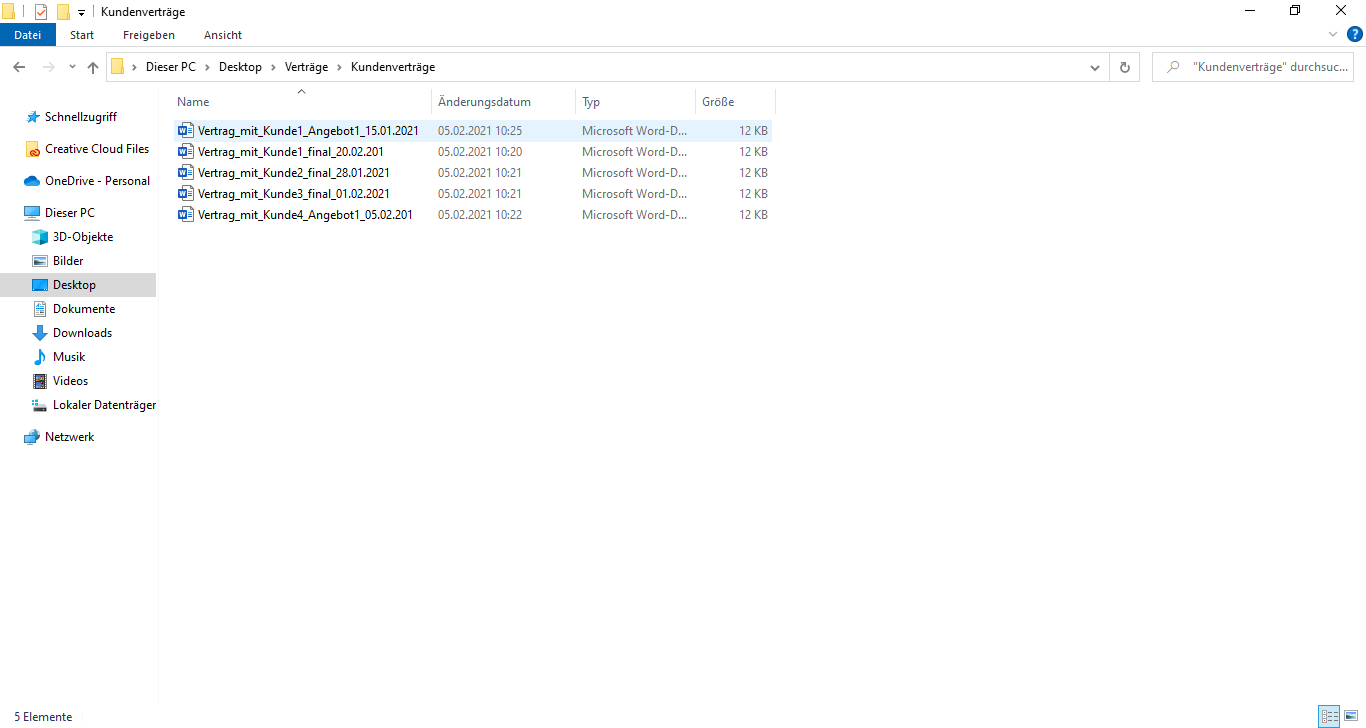Go back with the left arrow
This screenshot has height=728, width=1366.
point(19,67)
